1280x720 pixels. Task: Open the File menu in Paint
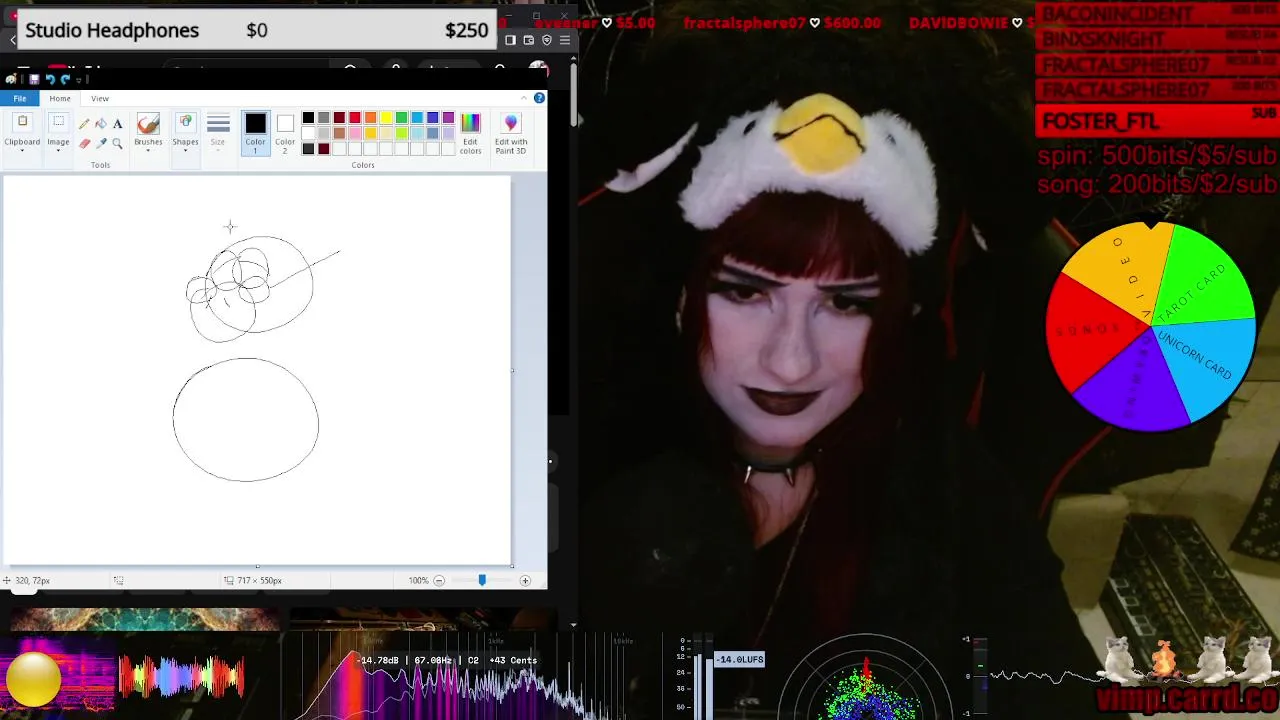20,98
